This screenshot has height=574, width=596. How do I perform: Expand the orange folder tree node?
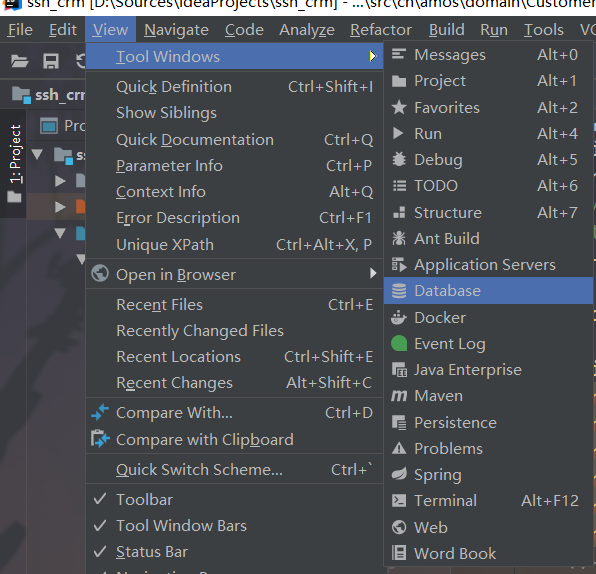tap(60, 207)
